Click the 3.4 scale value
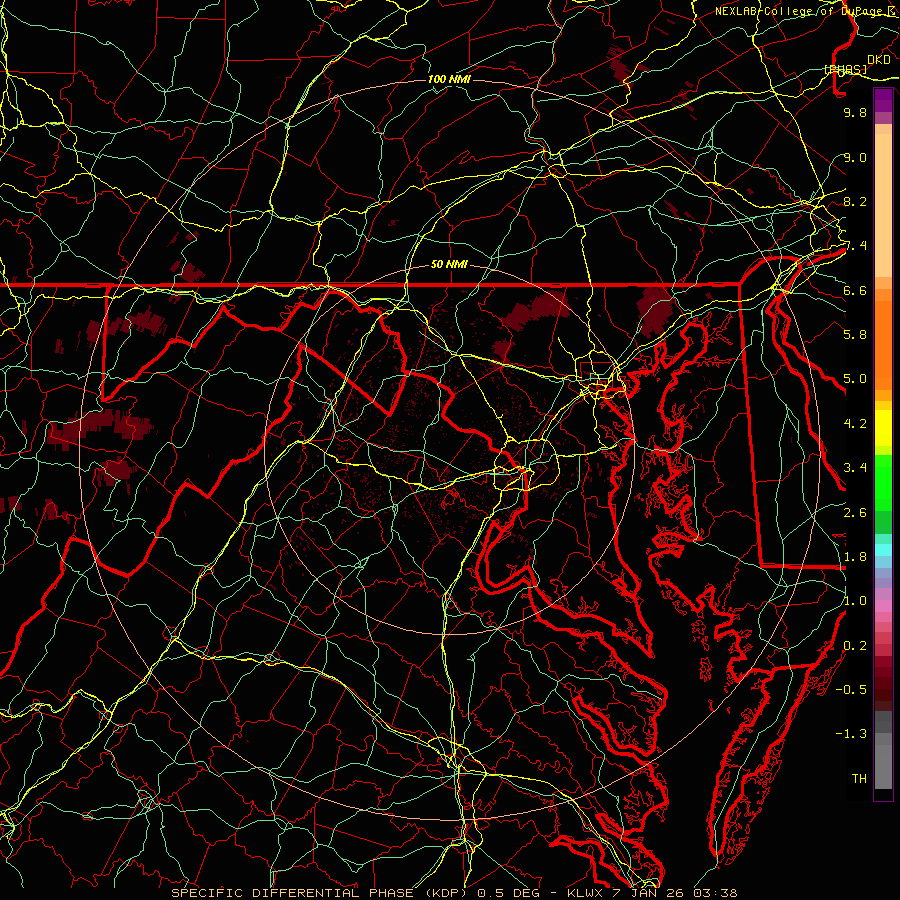Image resolution: width=900 pixels, height=900 pixels. pyautogui.click(x=855, y=467)
